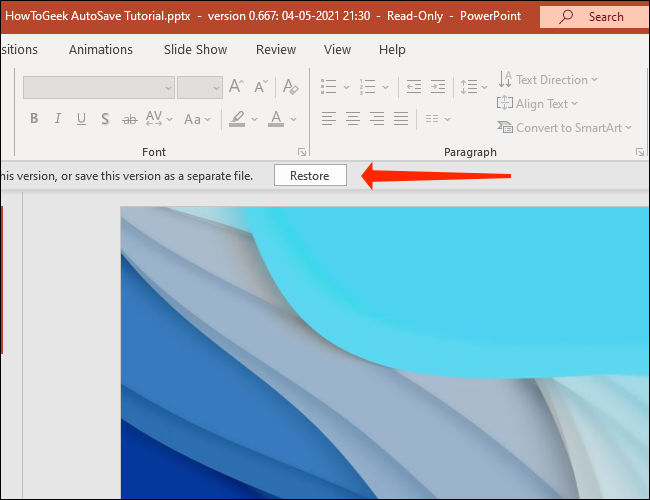Viewport: 650px width, 500px height.
Task: Click the Decrease Font Size icon
Action: tap(261, 87)
